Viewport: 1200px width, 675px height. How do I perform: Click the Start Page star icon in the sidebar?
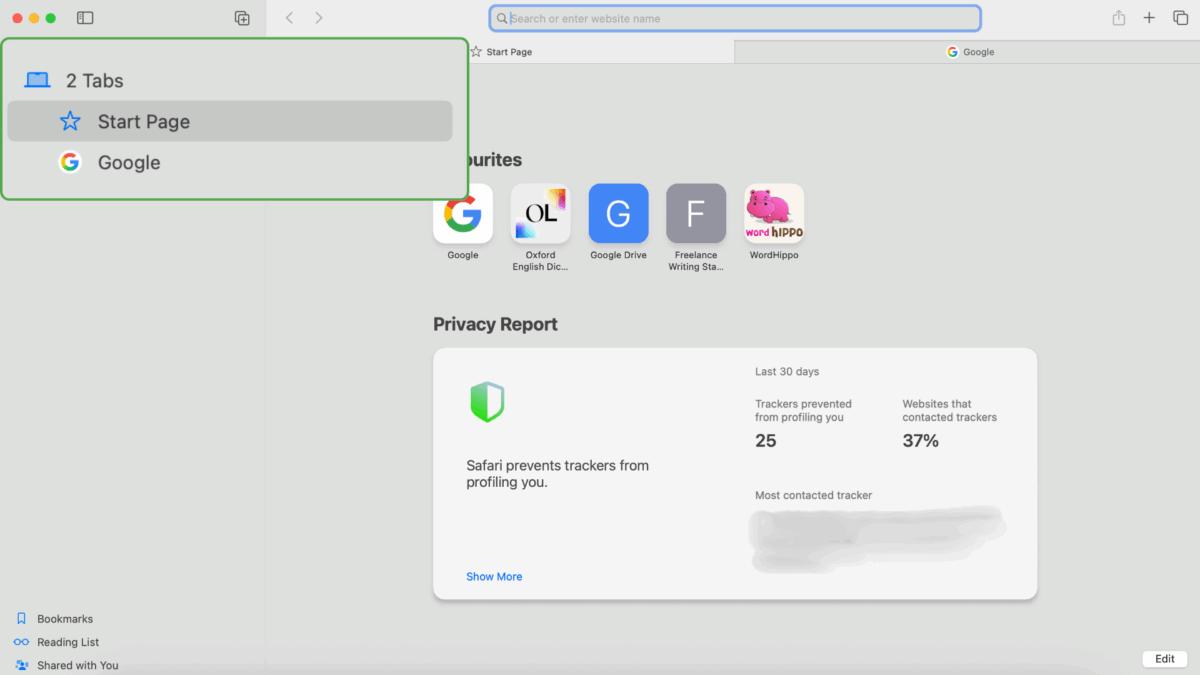click(70, 121)
